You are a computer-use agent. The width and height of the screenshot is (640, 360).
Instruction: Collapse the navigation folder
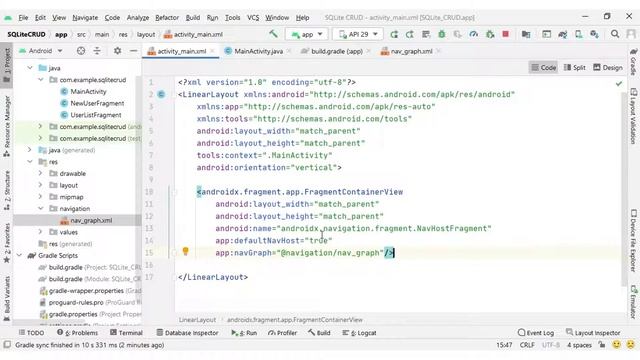41,208
